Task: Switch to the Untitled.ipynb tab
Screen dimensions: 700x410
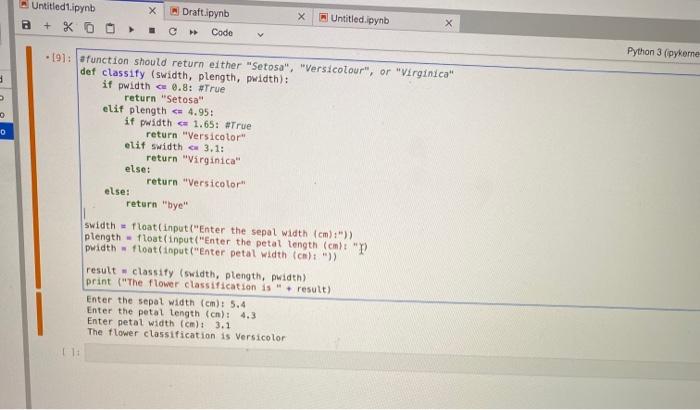Action: pyautogui.click(x=359, y=19)
